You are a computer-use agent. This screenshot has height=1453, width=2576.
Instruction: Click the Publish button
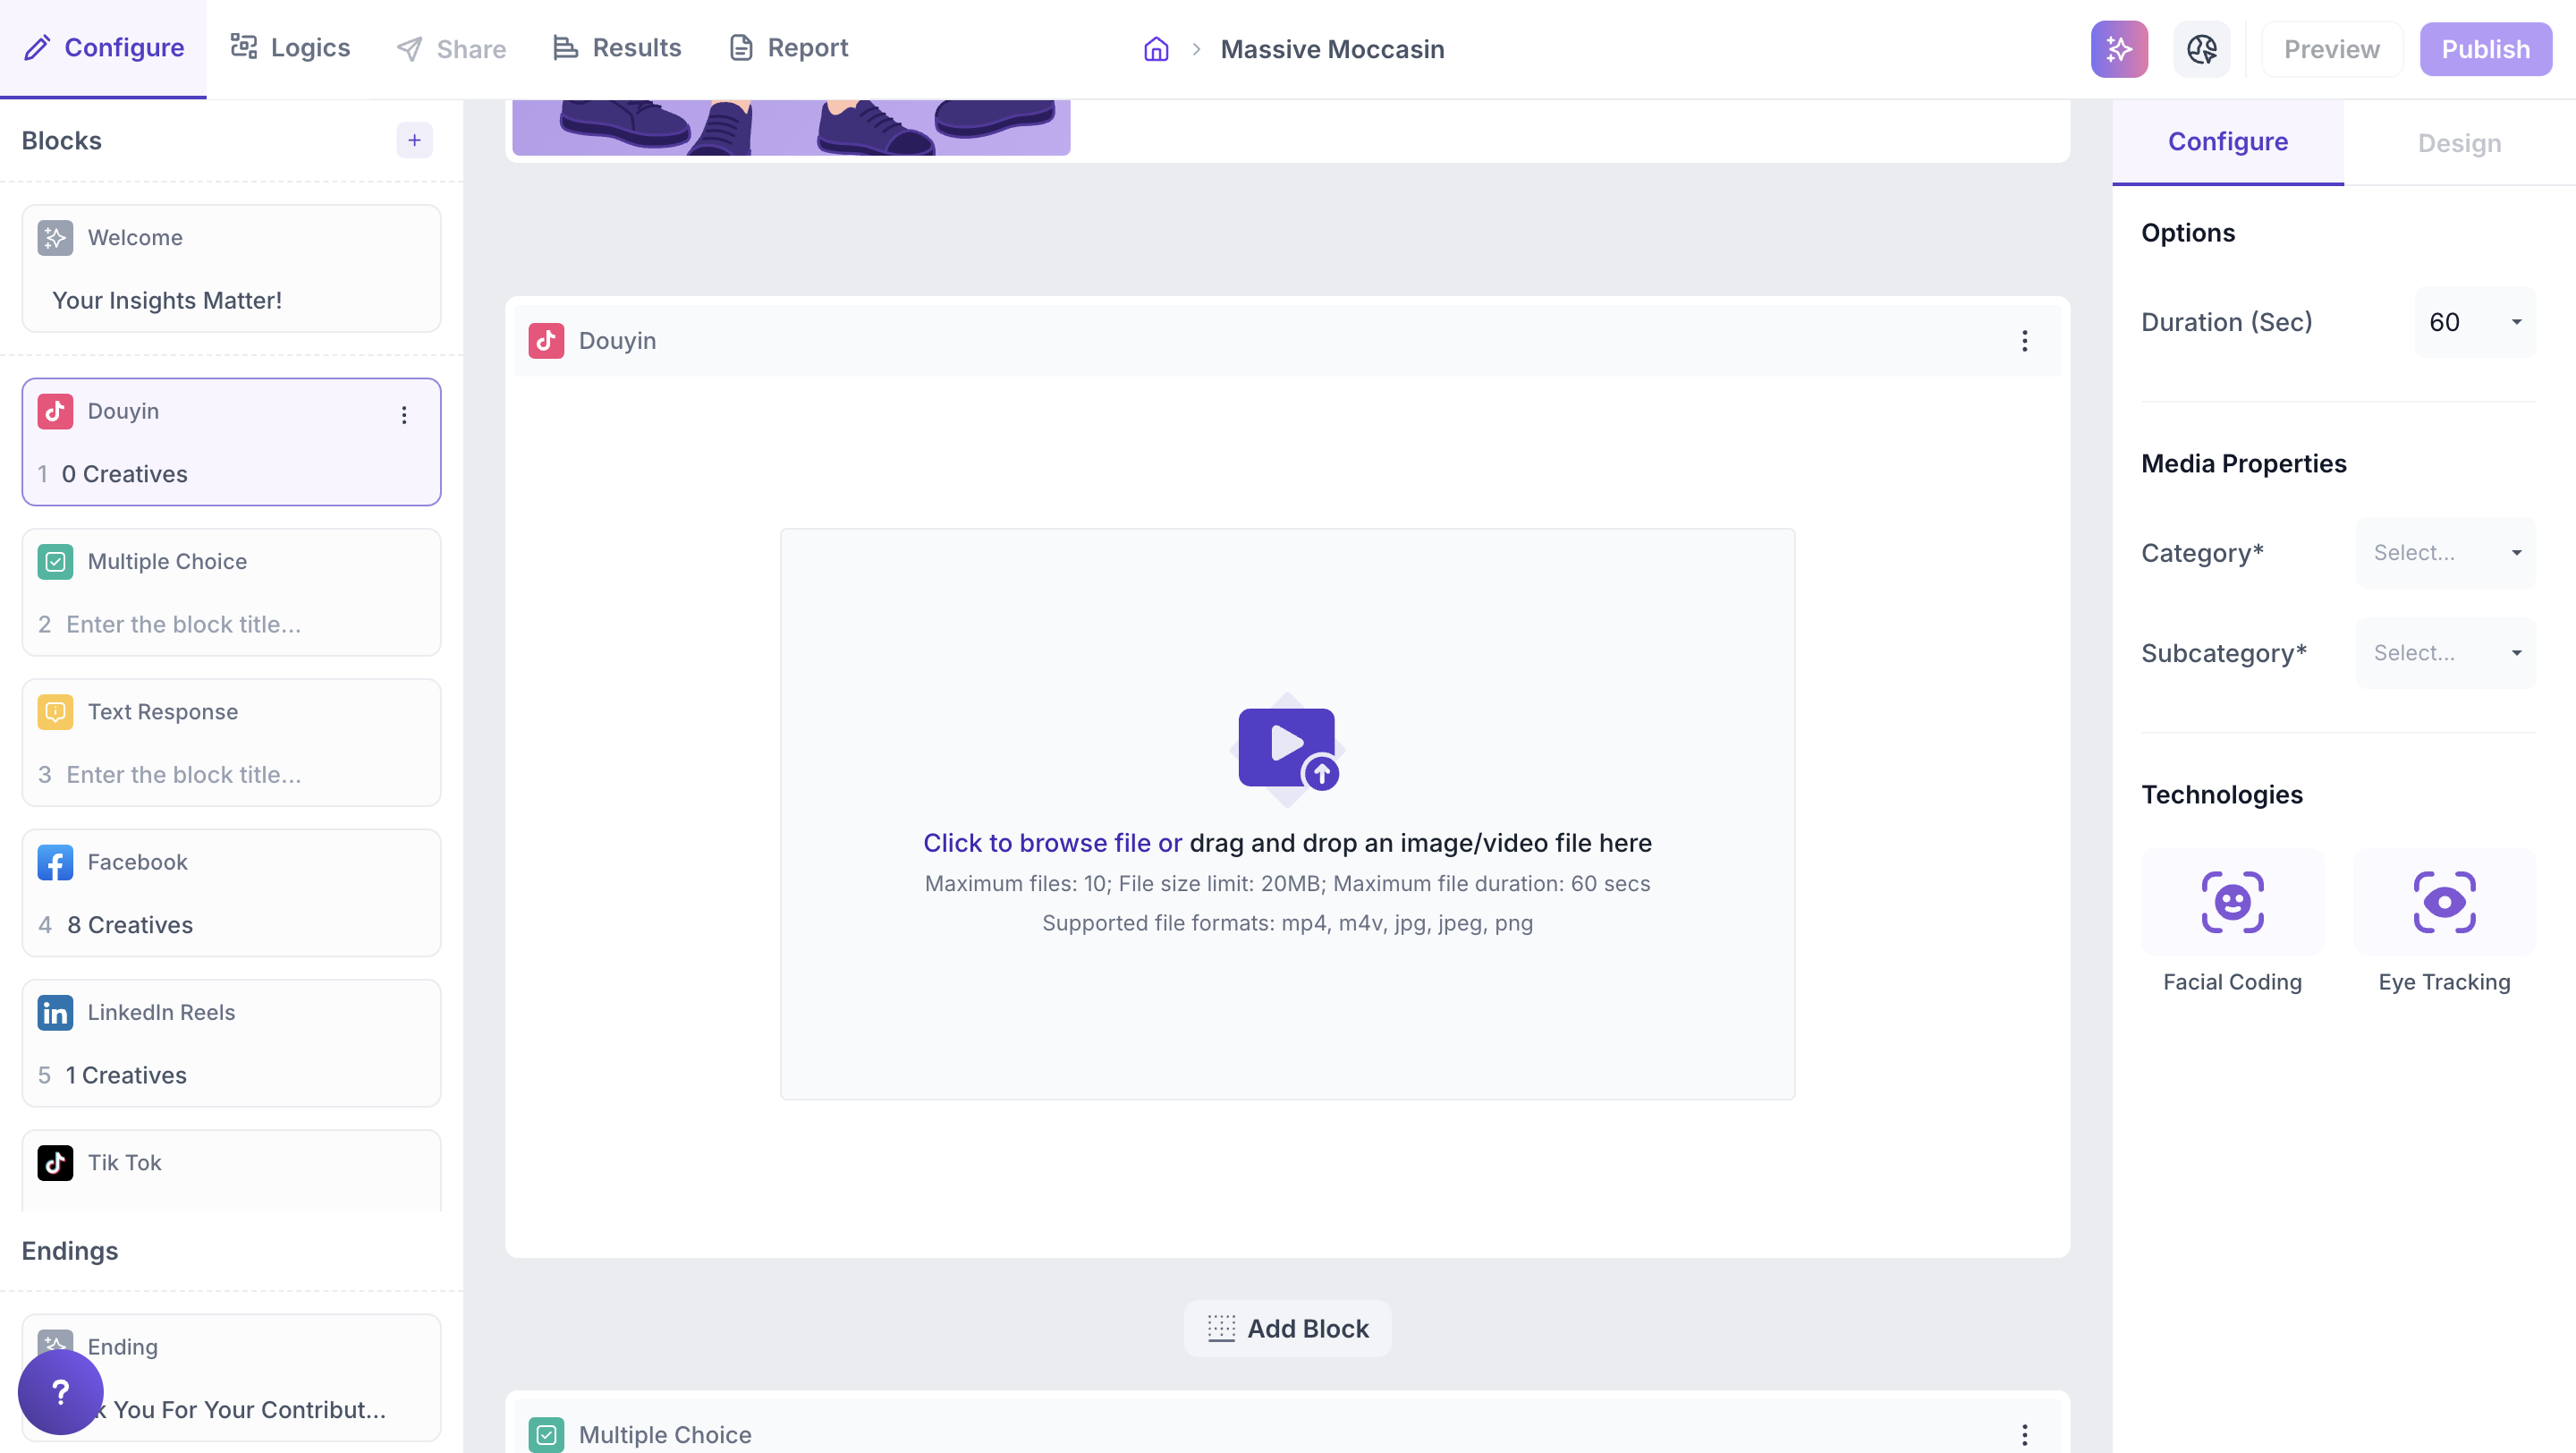coord(2484,49)
